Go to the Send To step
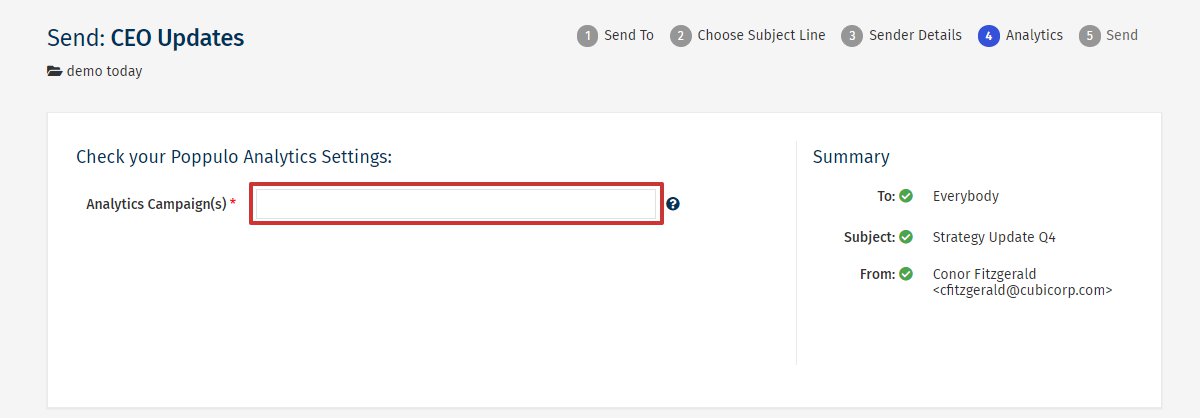The image size is (1200, 418). click(628, 35)
